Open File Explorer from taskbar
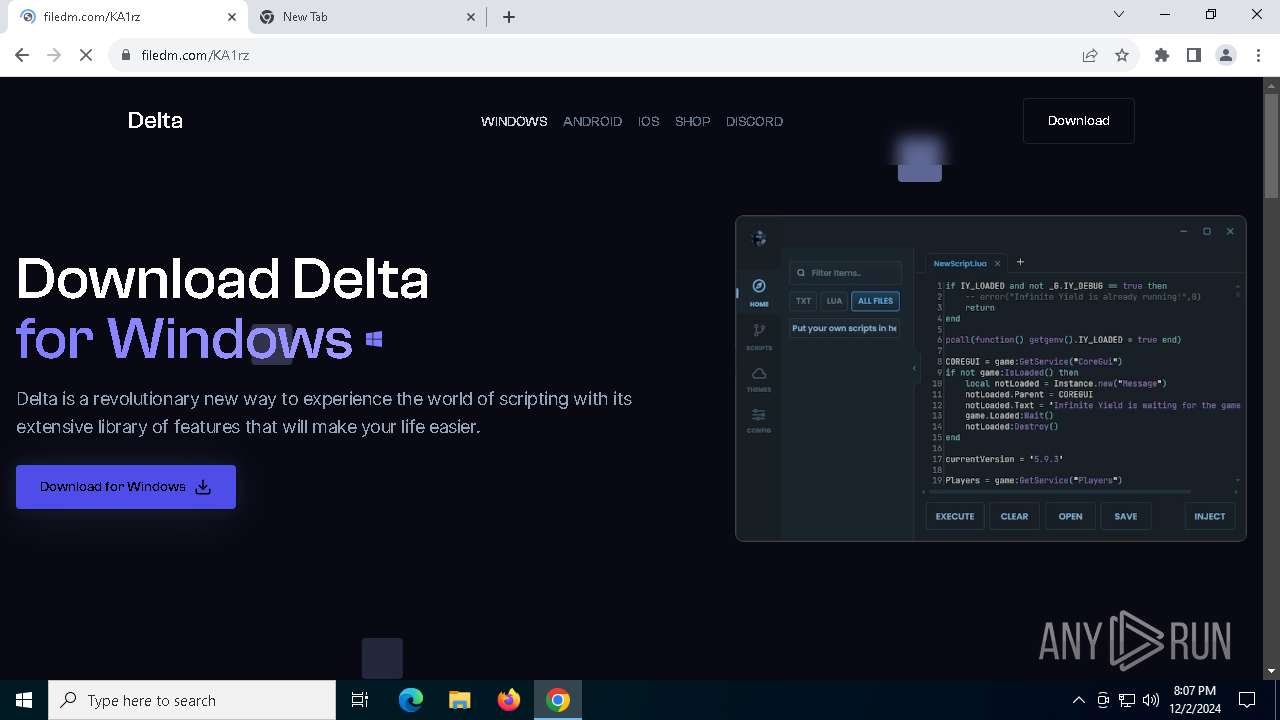Viewport: 1280px width, 720px height. pyautogui.click(x=460, y=700)
